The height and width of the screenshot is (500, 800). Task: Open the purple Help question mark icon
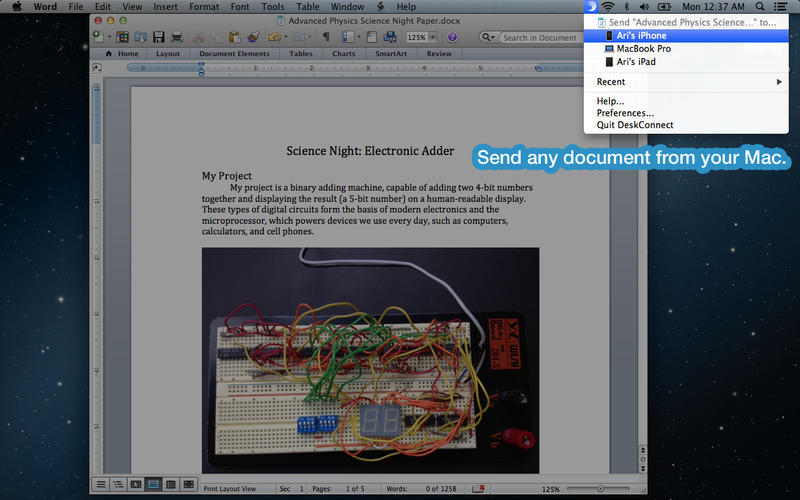point(452,37)
